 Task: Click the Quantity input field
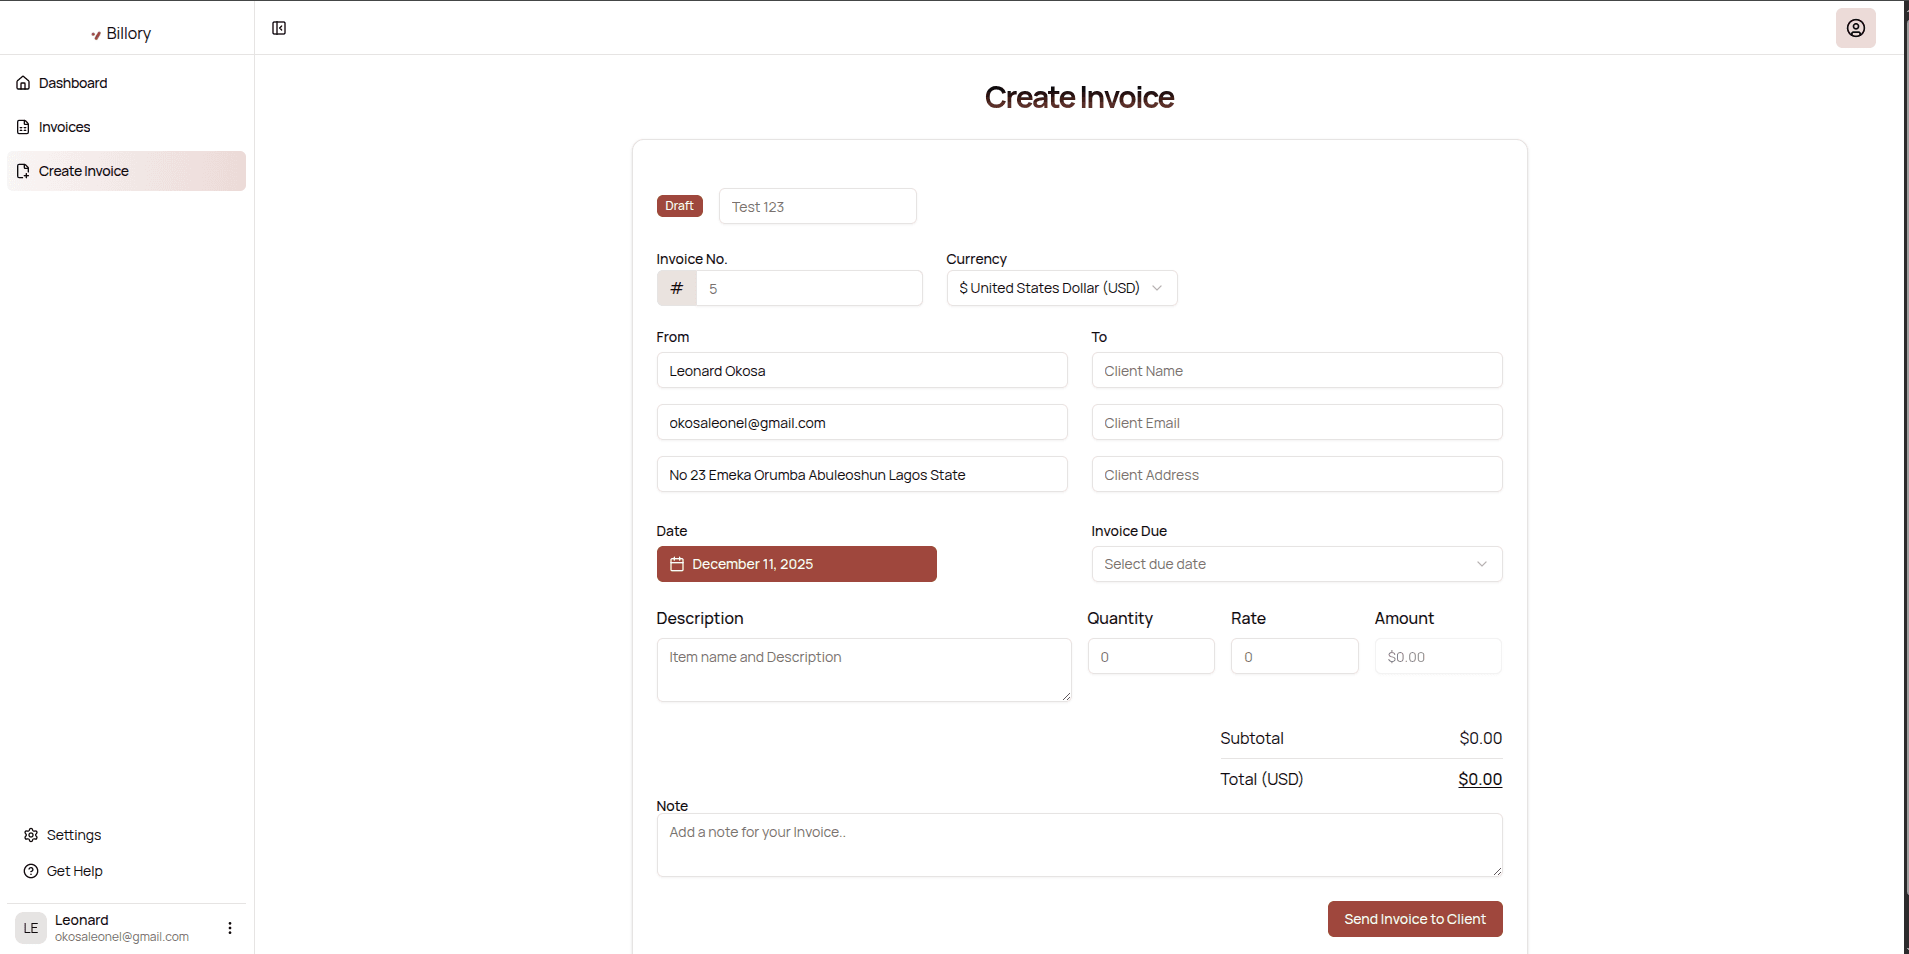pyautogui.click(x=1150, y=657)
